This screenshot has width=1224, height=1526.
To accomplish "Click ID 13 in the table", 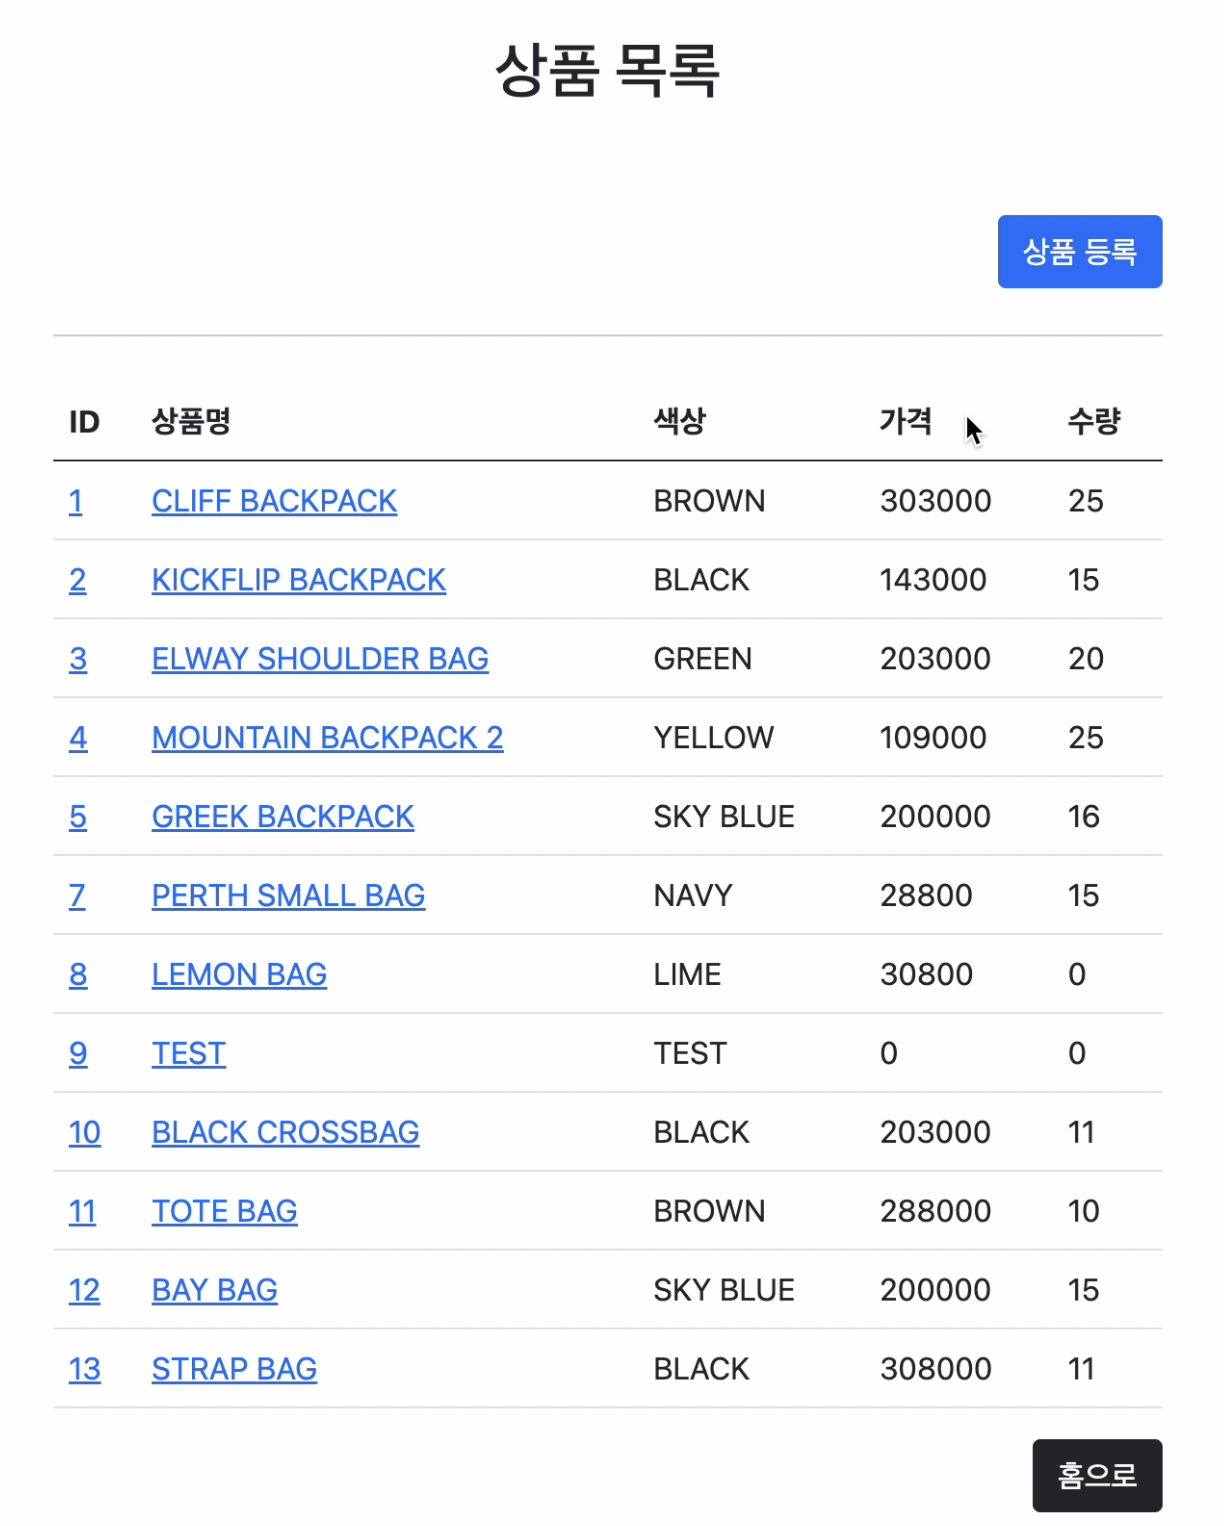I will click(84, 1368).
